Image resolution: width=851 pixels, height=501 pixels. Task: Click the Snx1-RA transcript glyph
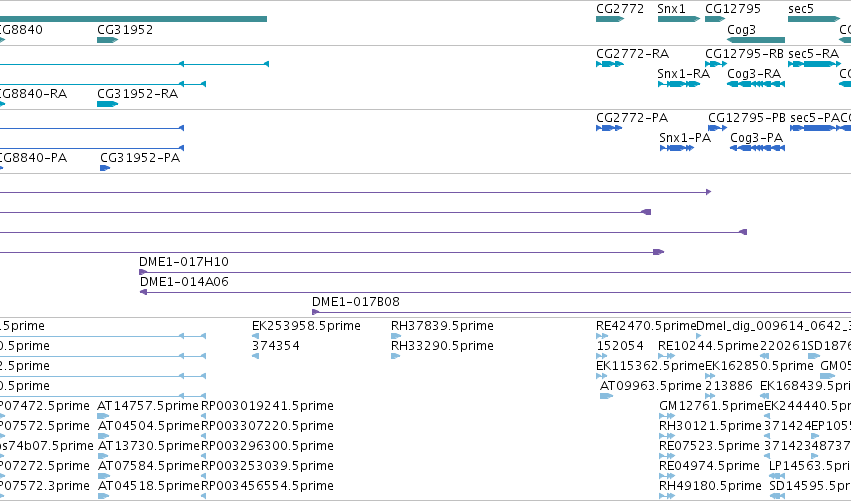tap(679, 84)
